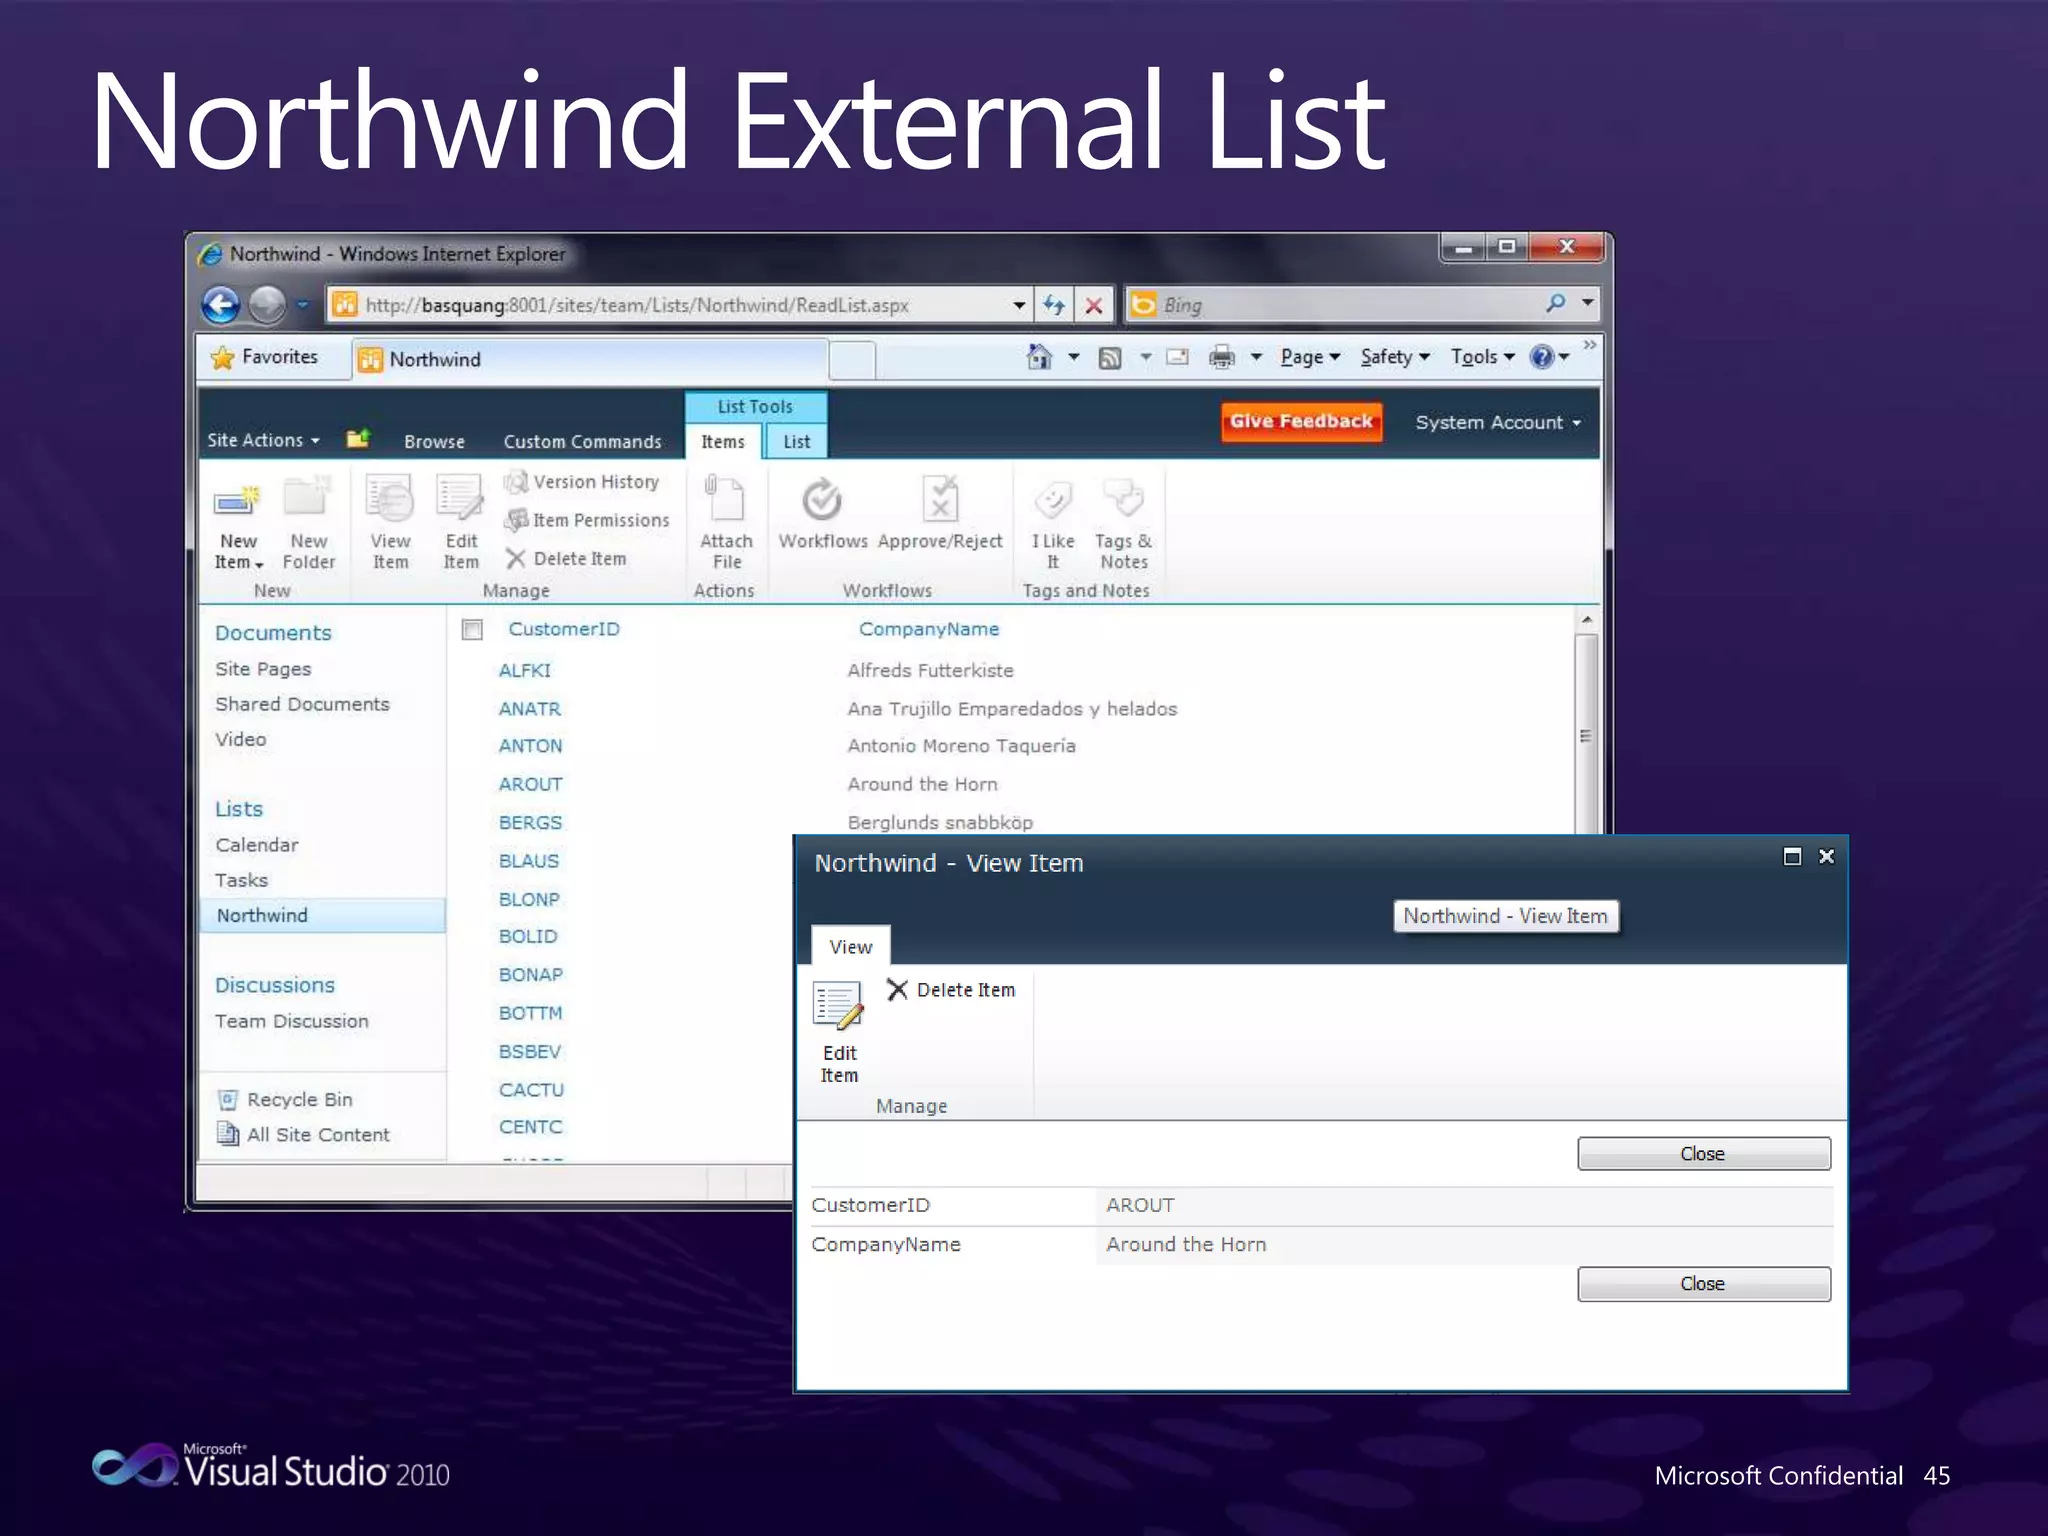Click the Read Mail icon in IE toolbar
2048x1536 pixels.
coord(1178,357)
